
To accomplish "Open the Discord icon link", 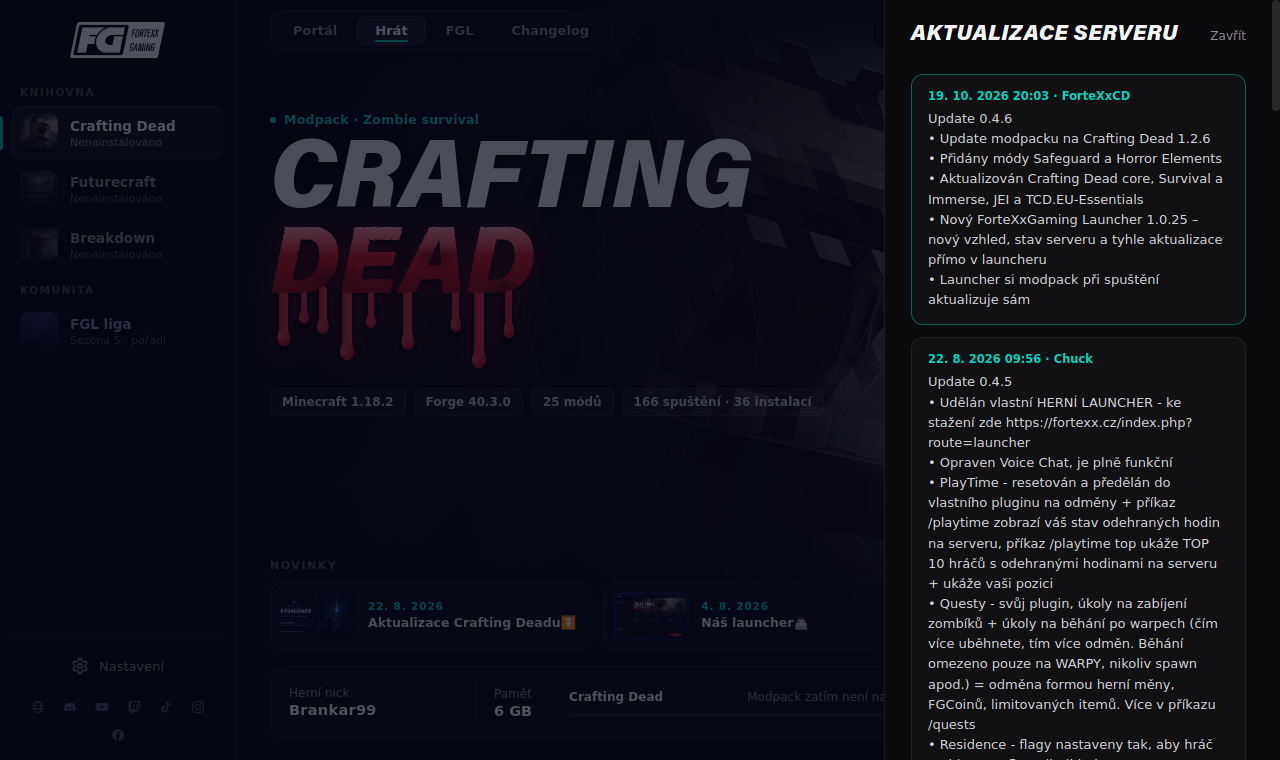I will [70, 707].
